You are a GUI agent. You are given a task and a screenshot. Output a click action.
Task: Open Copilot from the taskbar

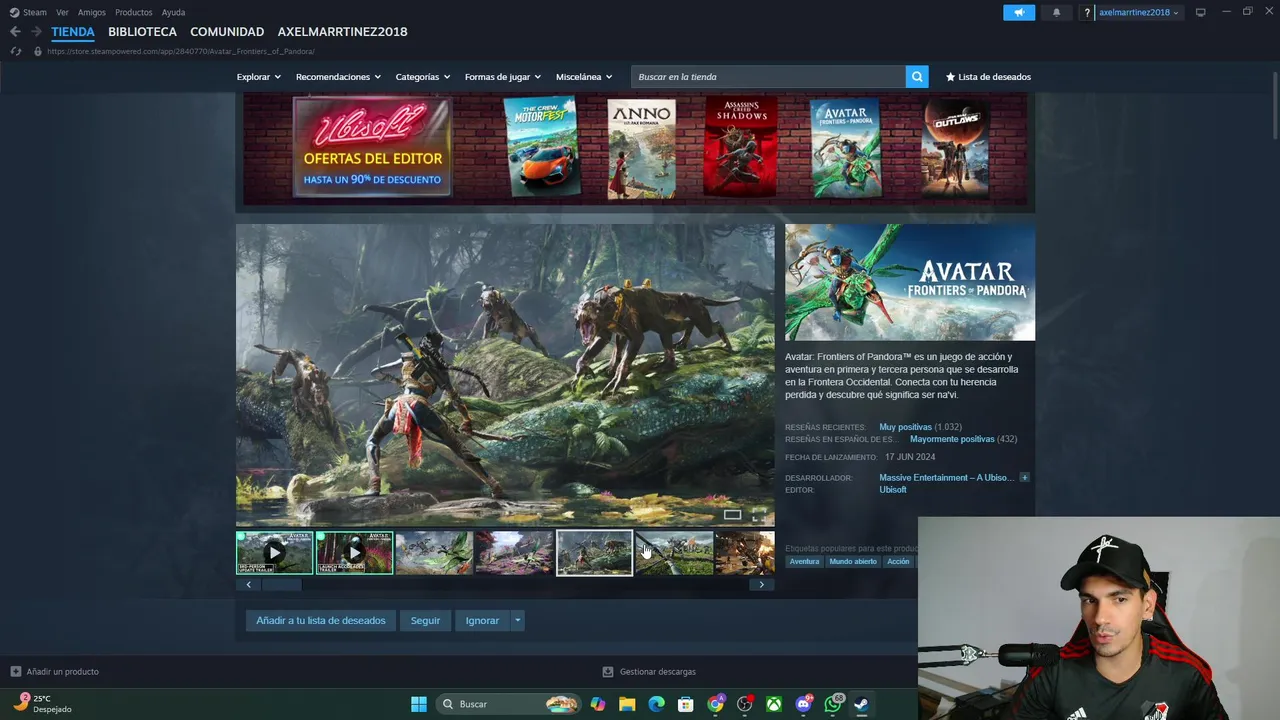coord(598,704)
